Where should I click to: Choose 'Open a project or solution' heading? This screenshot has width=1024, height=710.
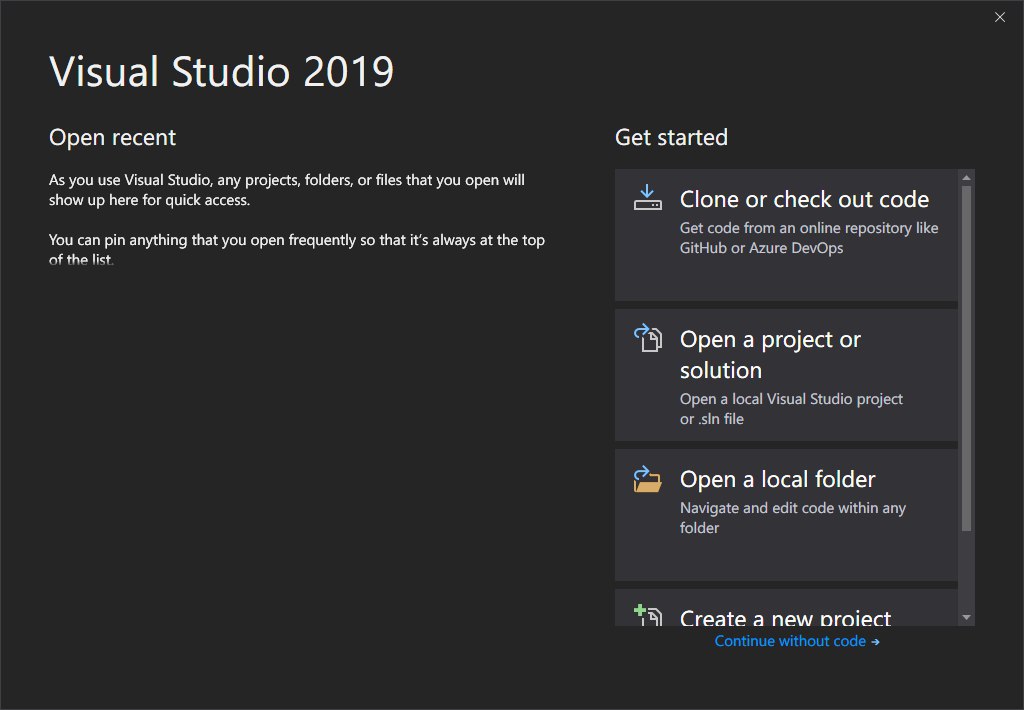[770, 355]
